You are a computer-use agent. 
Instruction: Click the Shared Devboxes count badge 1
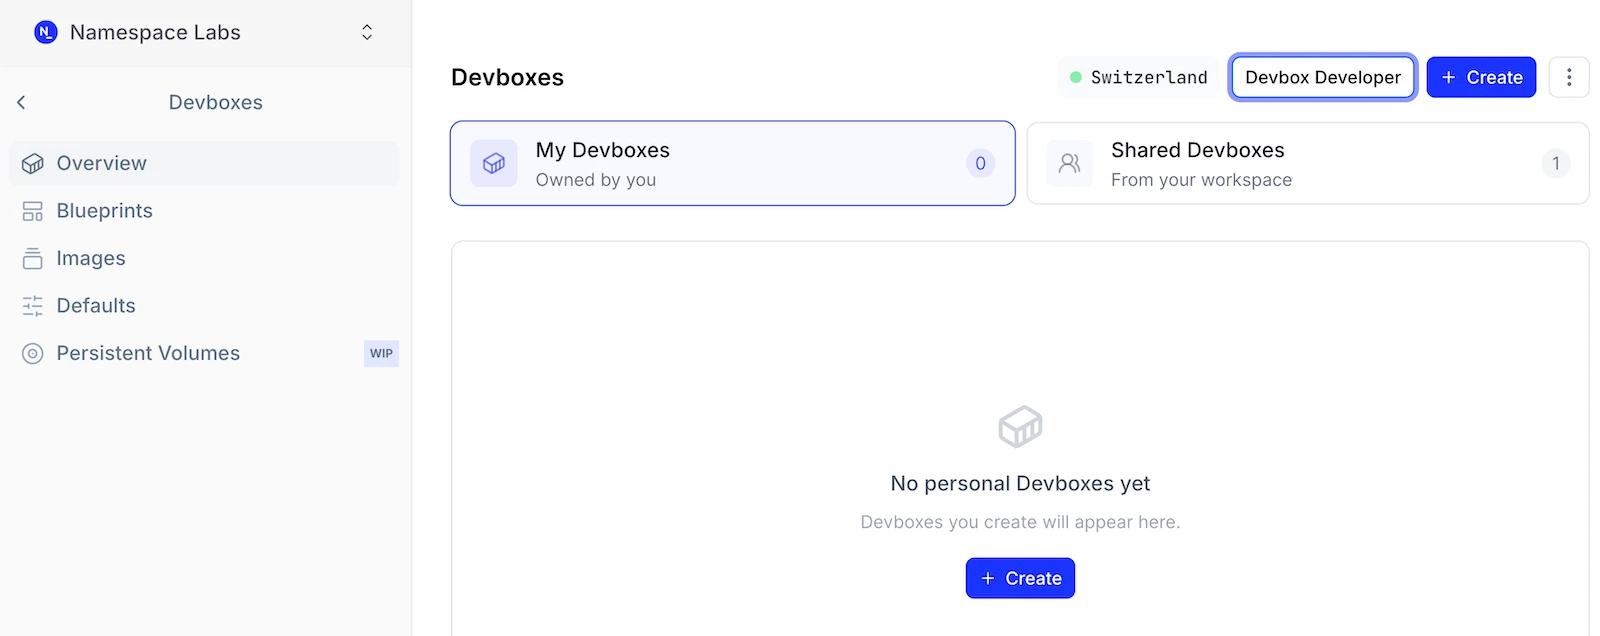(1556, 163)
